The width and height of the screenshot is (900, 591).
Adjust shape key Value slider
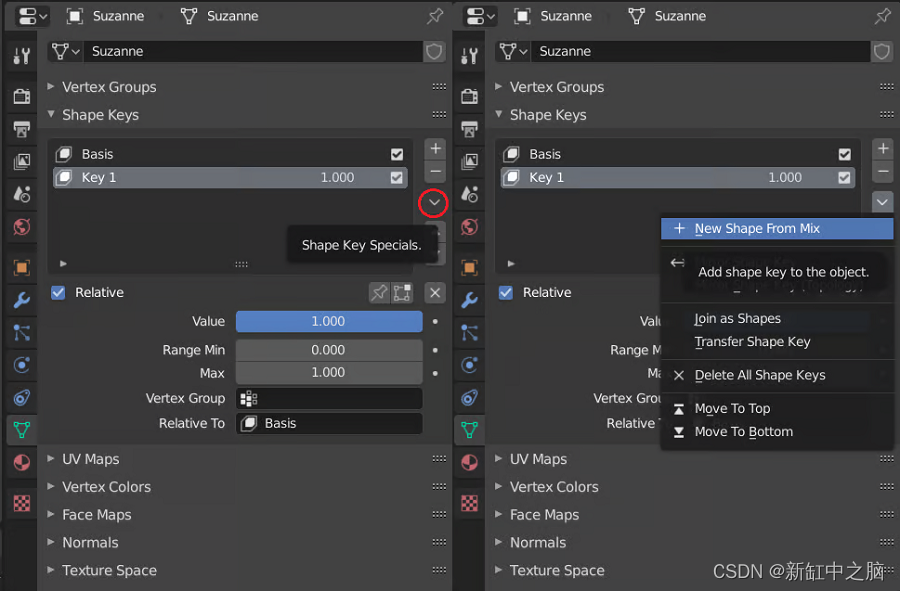pyautogui.click(x=329, y=321)
